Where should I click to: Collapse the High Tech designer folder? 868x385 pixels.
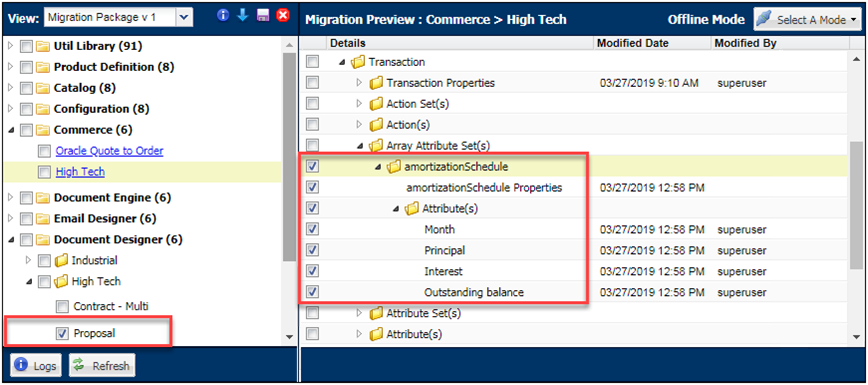29,281
